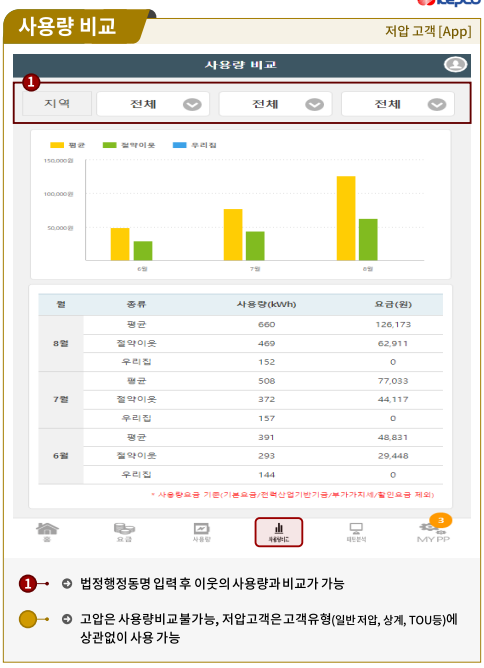The height and width of the screenshot is (668, 484).
Task: Click the 사용량 비교 header title
Action: (241, 65)
